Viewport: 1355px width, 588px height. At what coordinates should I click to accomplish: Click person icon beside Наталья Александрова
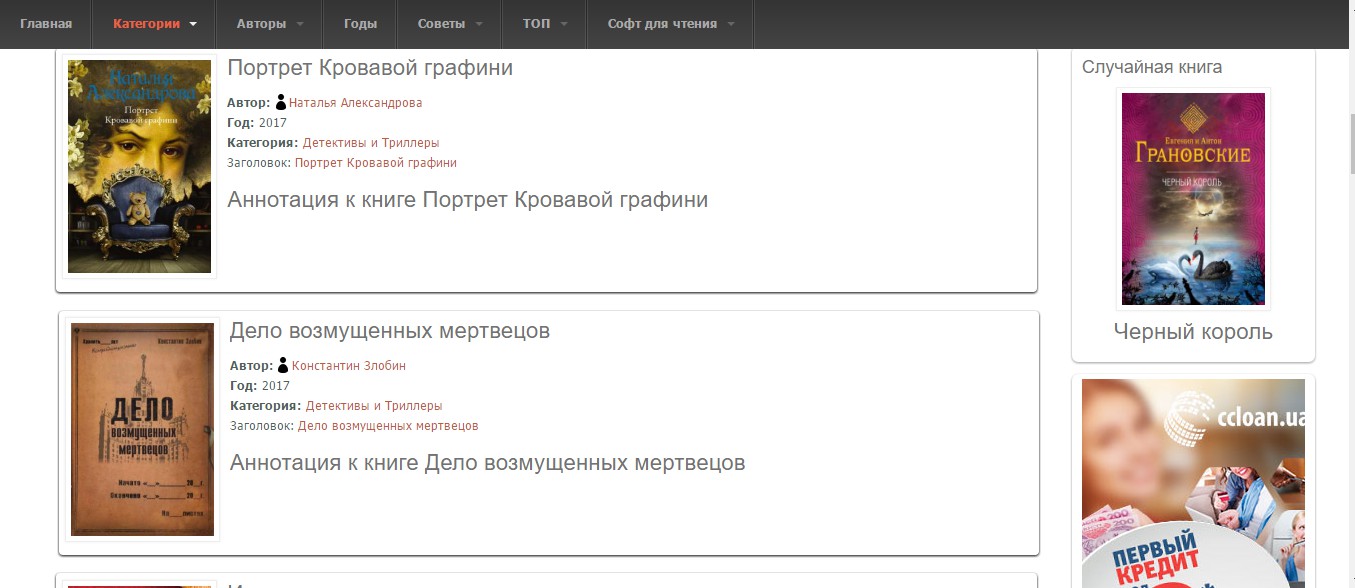[281, 102]
